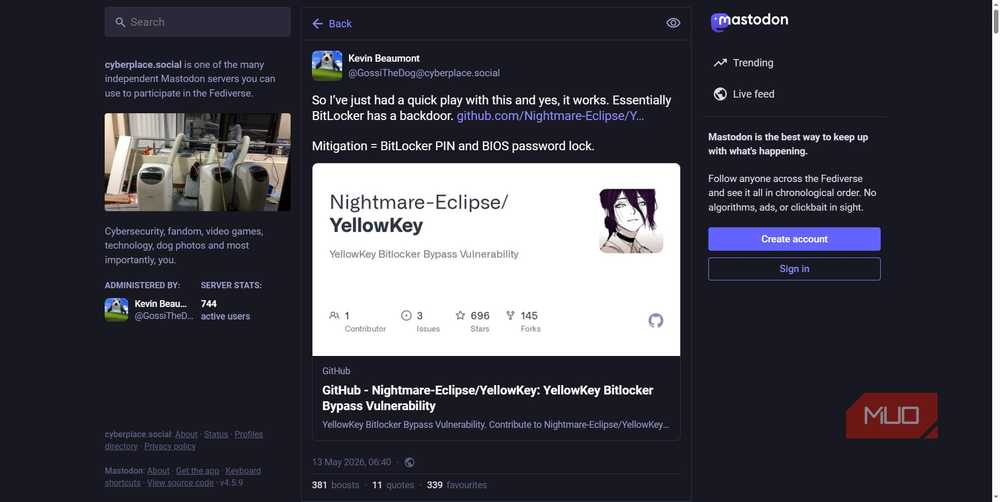Open Kevin Beaumont's post avatar
Screen dimensions: 1000x502
point(327,66)
